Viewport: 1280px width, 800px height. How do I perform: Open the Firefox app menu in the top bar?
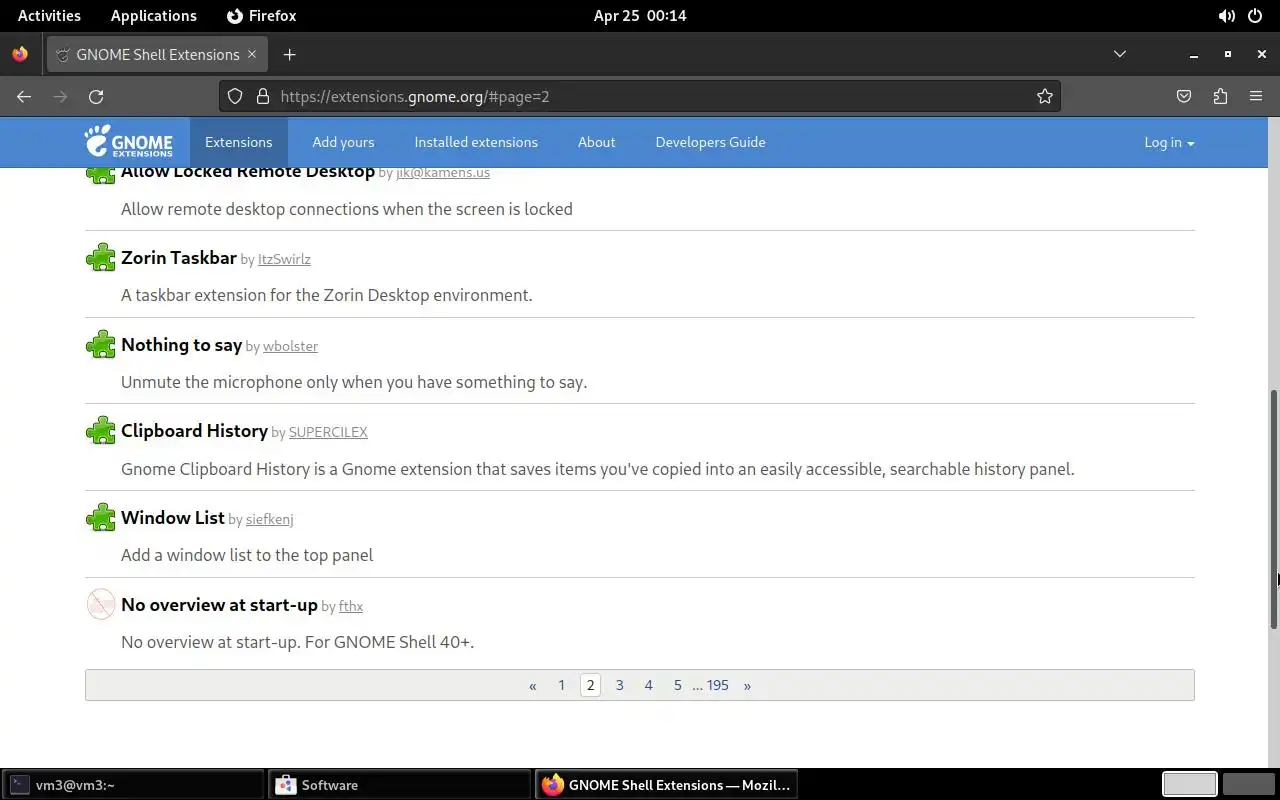point(261,16)
